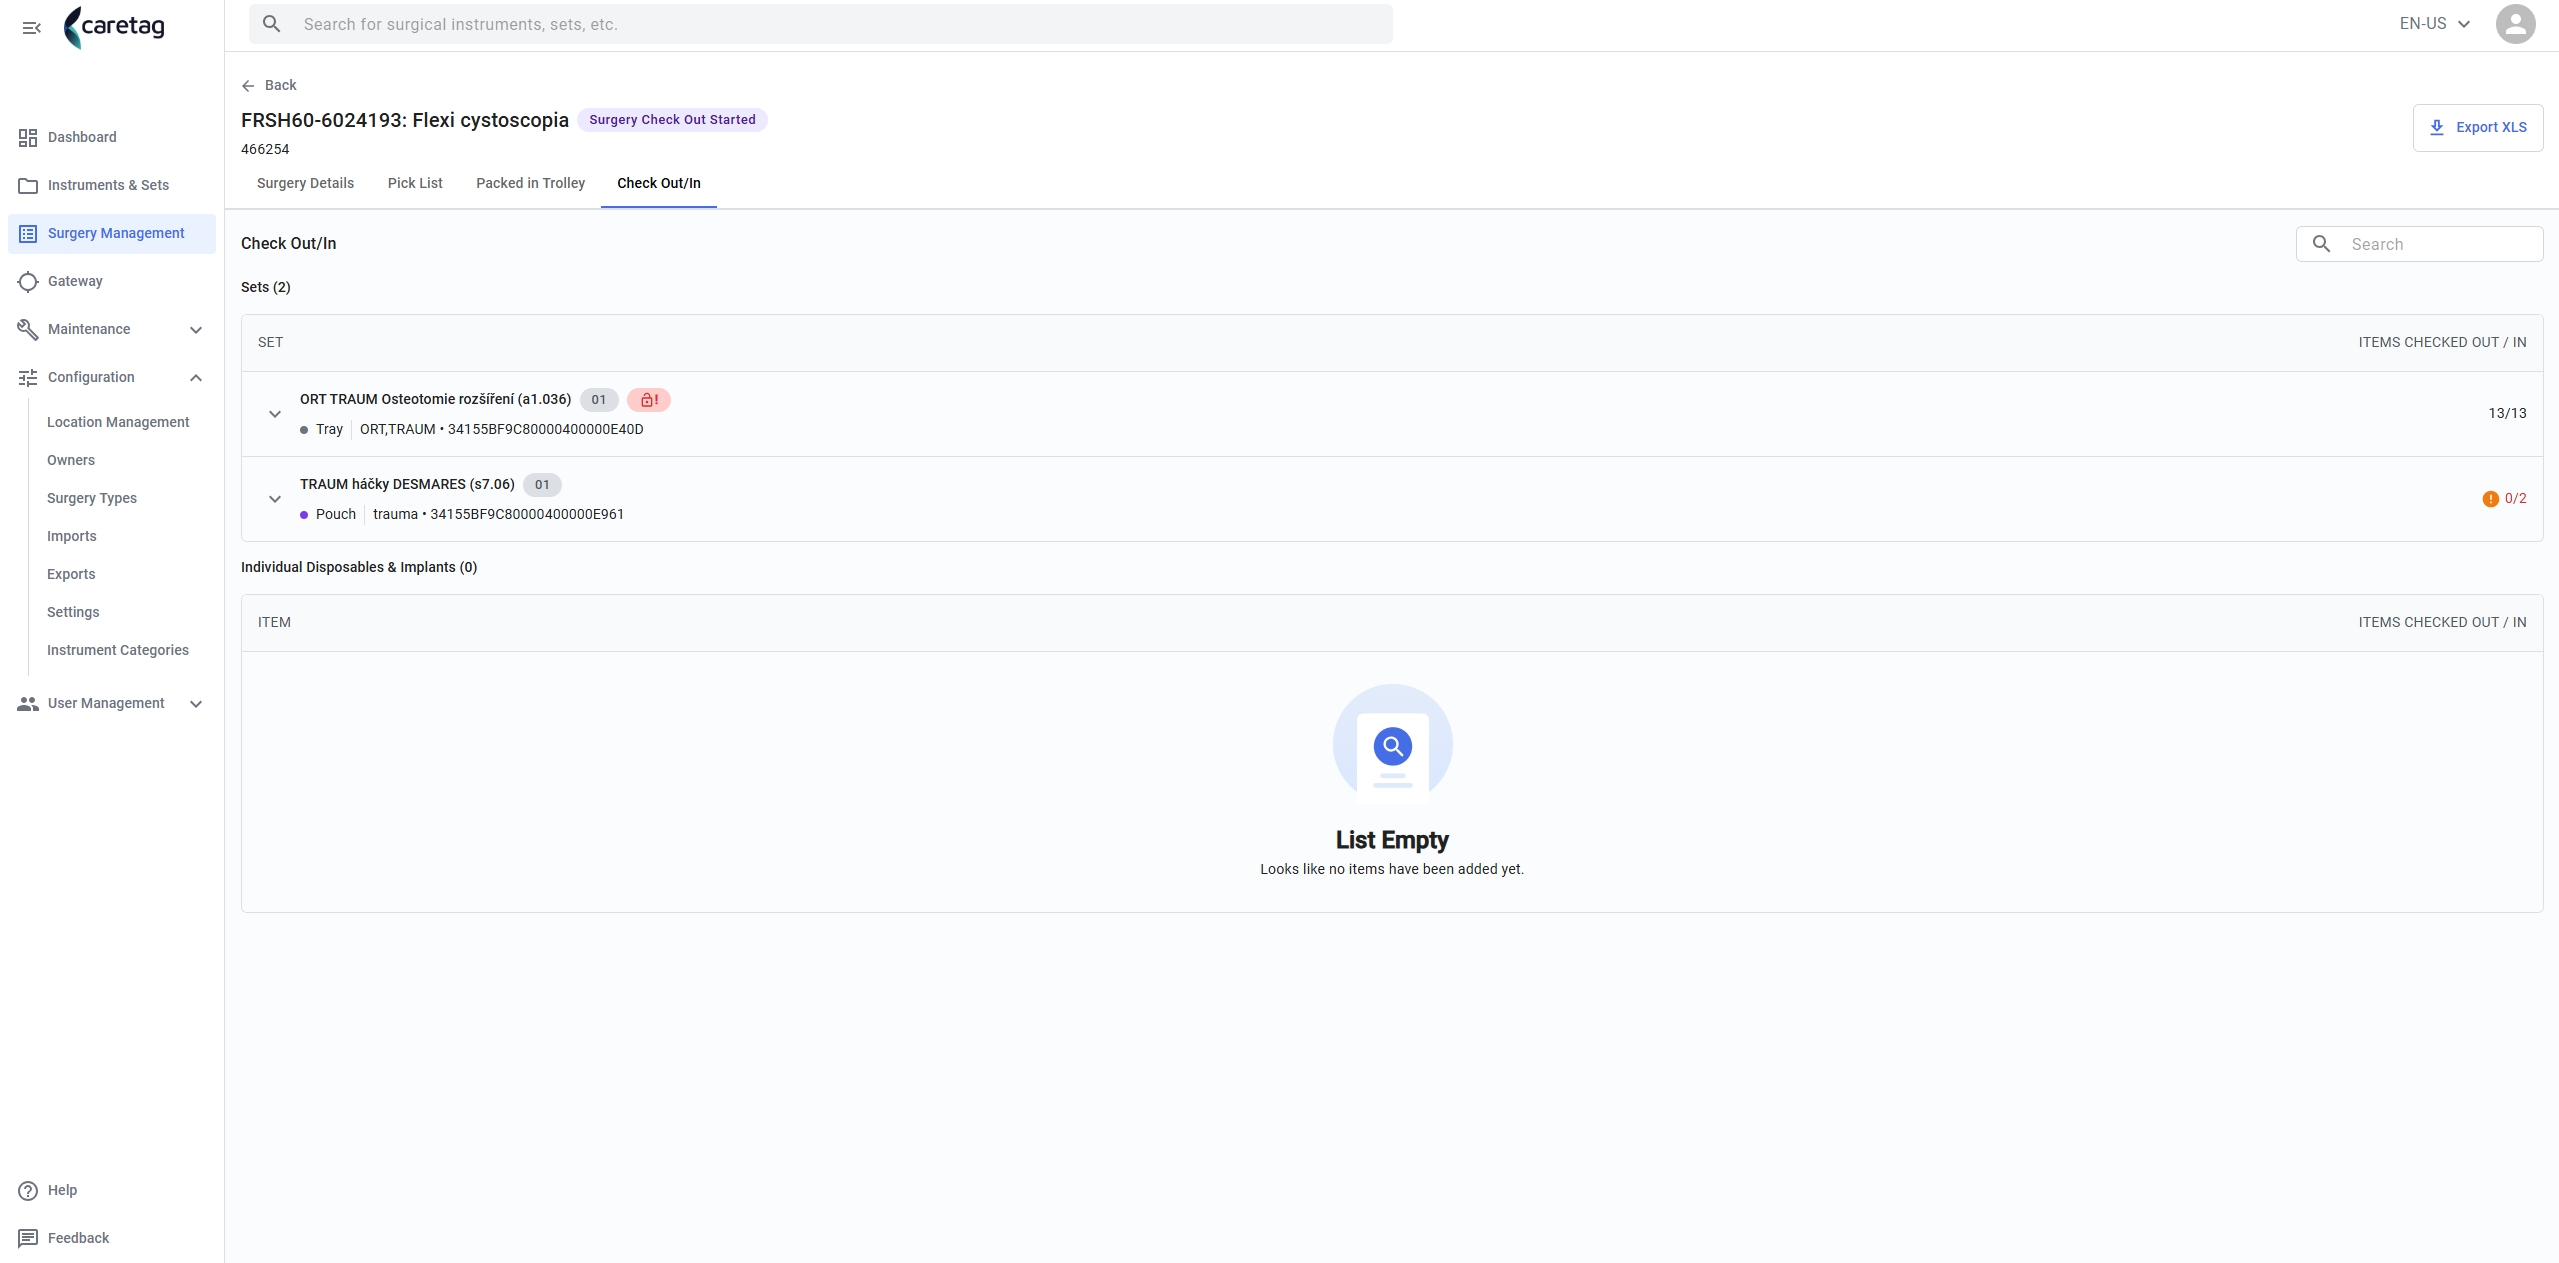Click the red lock warning badge
2559x1263 pixels.
pos(649,400)
